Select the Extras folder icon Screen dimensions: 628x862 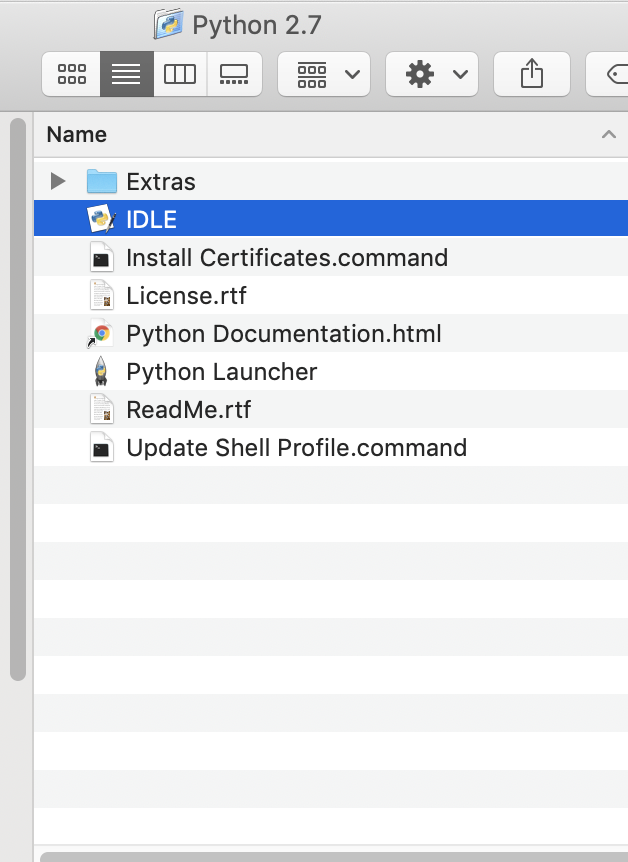102,181
